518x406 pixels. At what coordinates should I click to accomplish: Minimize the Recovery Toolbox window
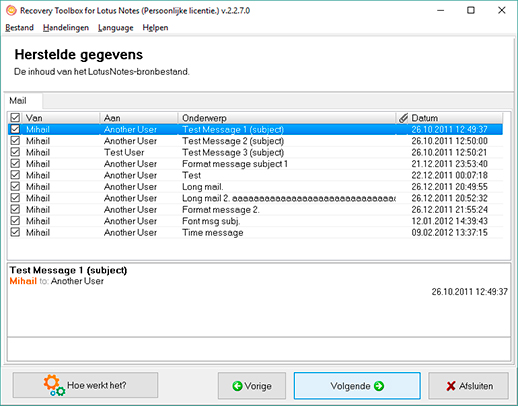coord(440,11)
